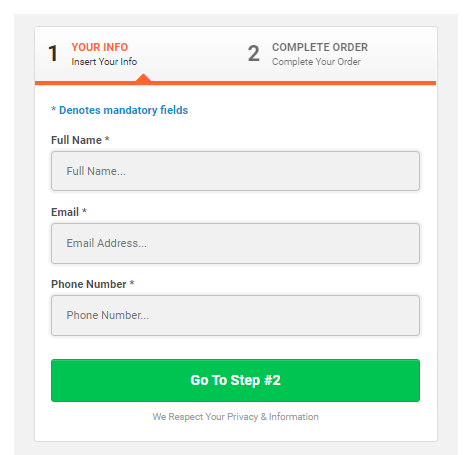The image size is (470, 455).
Task: Click the large step number 1
Action: pyautogui.click(x=53, y=53)
